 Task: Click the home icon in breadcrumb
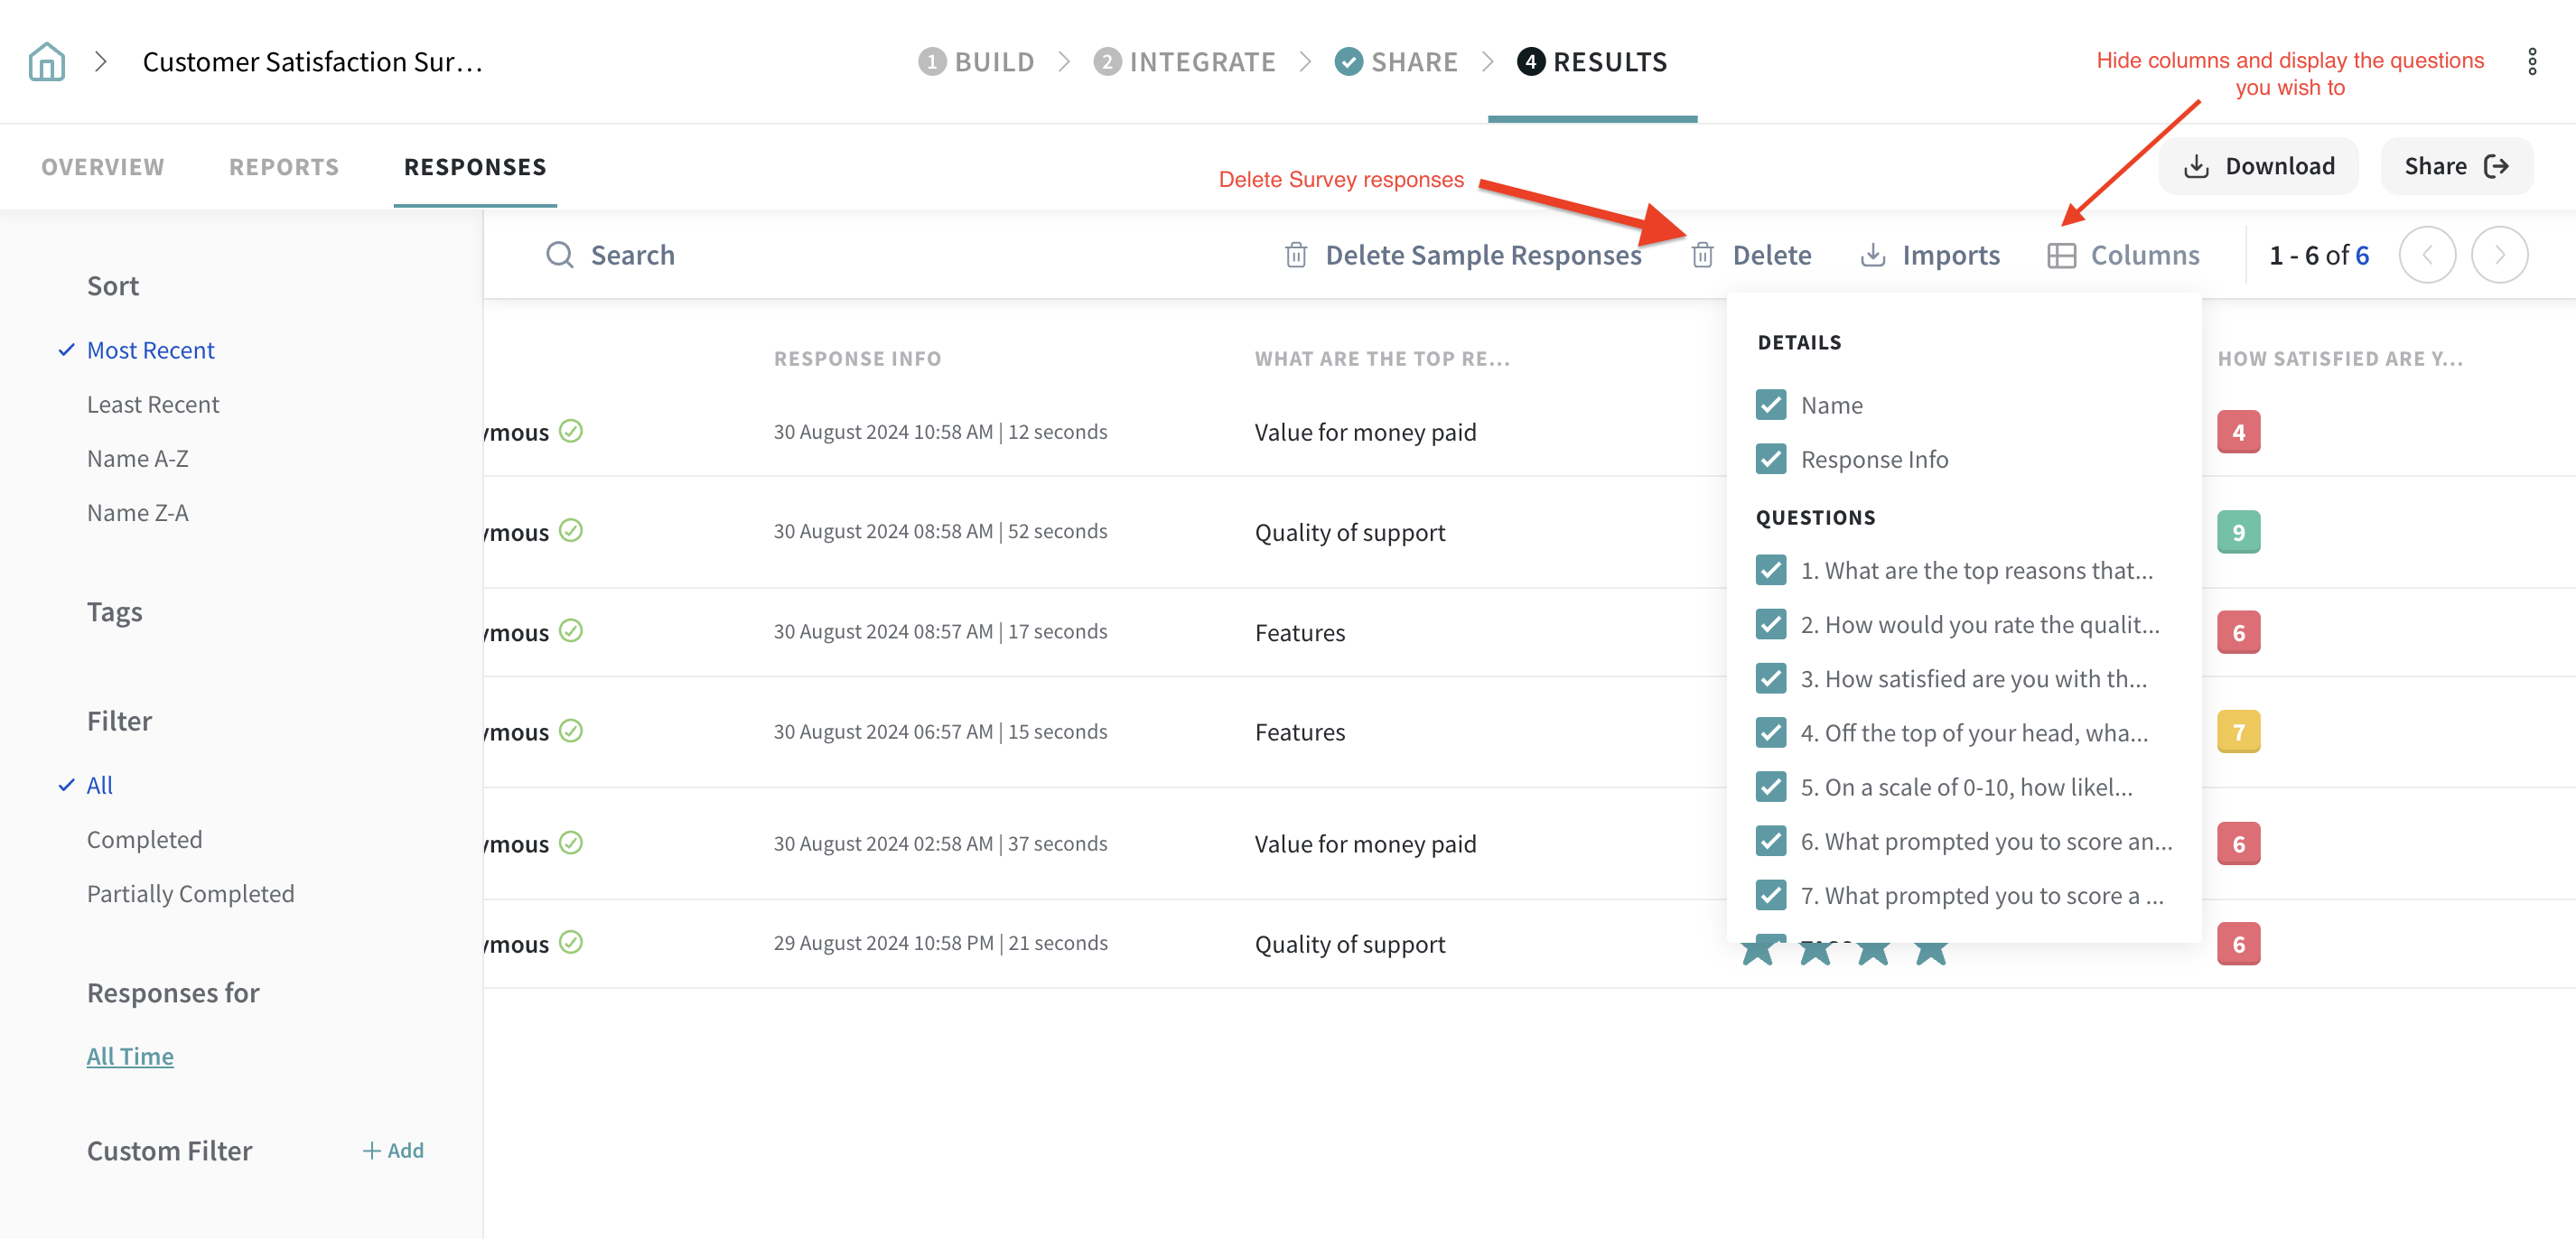[46, 62]
